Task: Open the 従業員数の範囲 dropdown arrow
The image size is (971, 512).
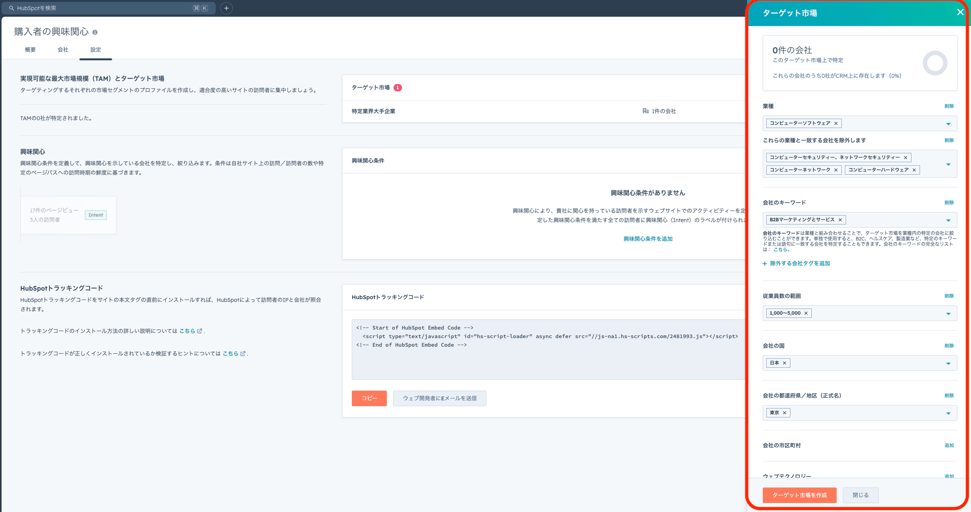Action: [x=948, y=313]
